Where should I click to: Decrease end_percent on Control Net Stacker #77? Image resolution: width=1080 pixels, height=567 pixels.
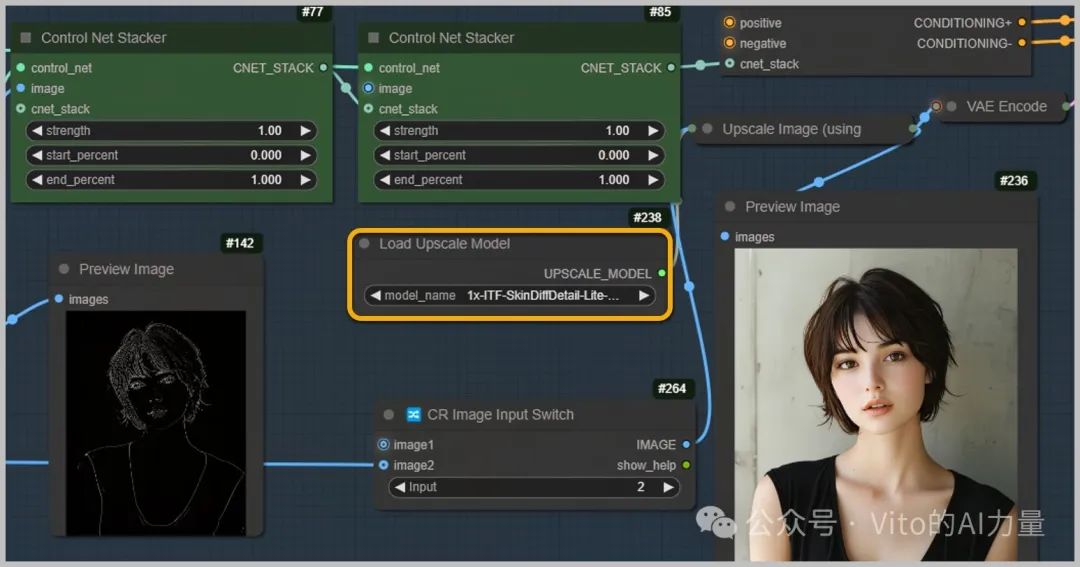tap(37, 180)
